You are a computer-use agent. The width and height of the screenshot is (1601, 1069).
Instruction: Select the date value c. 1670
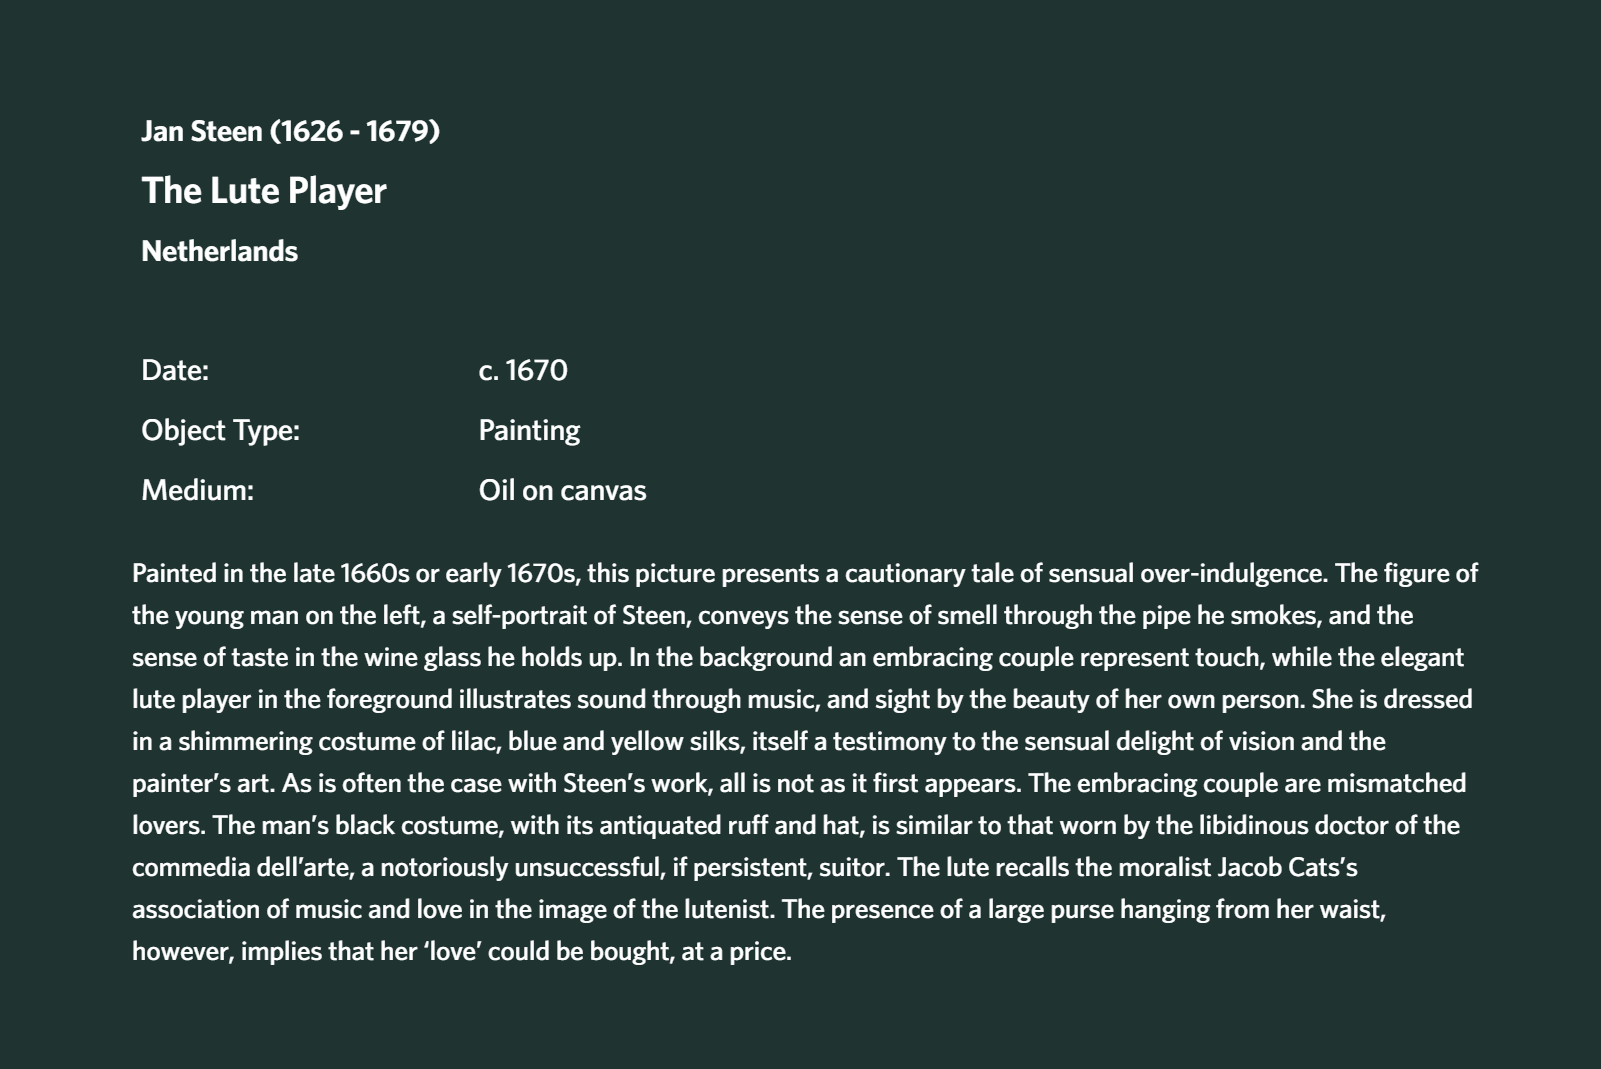pos(523,370)
